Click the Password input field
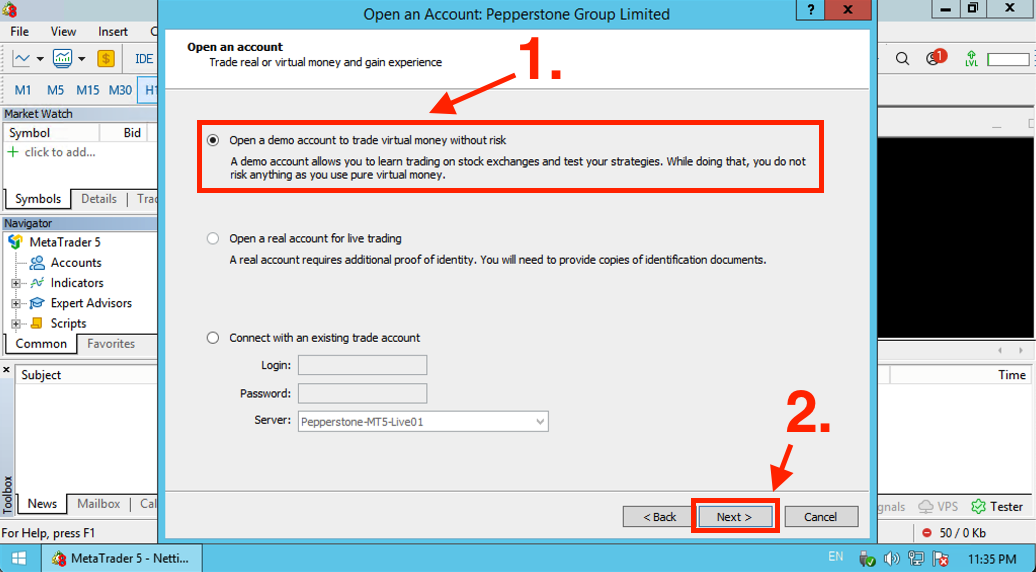1036x572 pixels. (x=362, y=394)
